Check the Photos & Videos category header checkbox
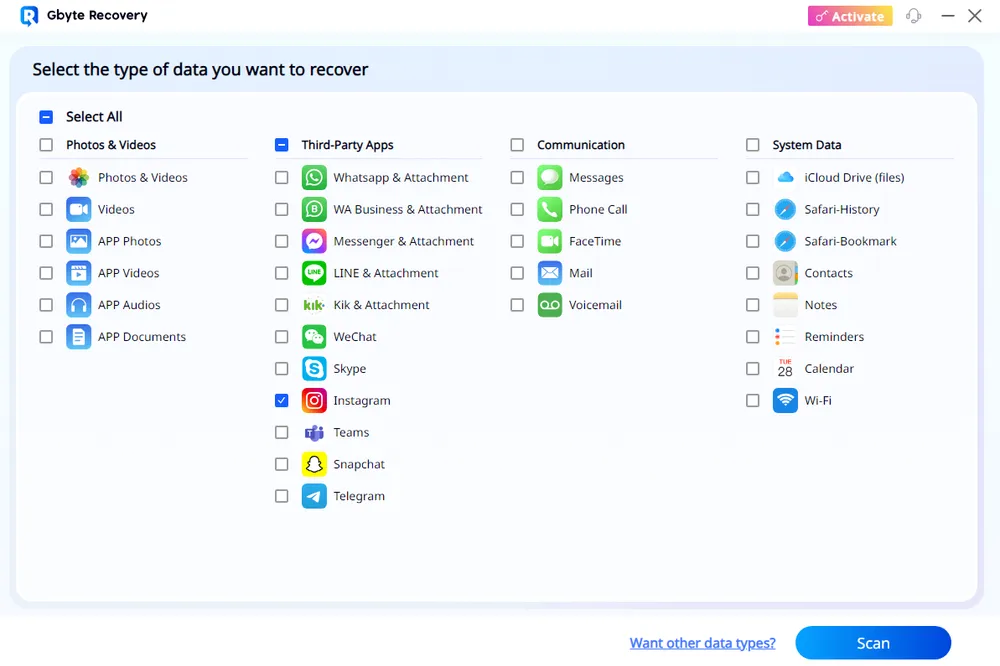1000x666 pixels. [x=46, y=145]
